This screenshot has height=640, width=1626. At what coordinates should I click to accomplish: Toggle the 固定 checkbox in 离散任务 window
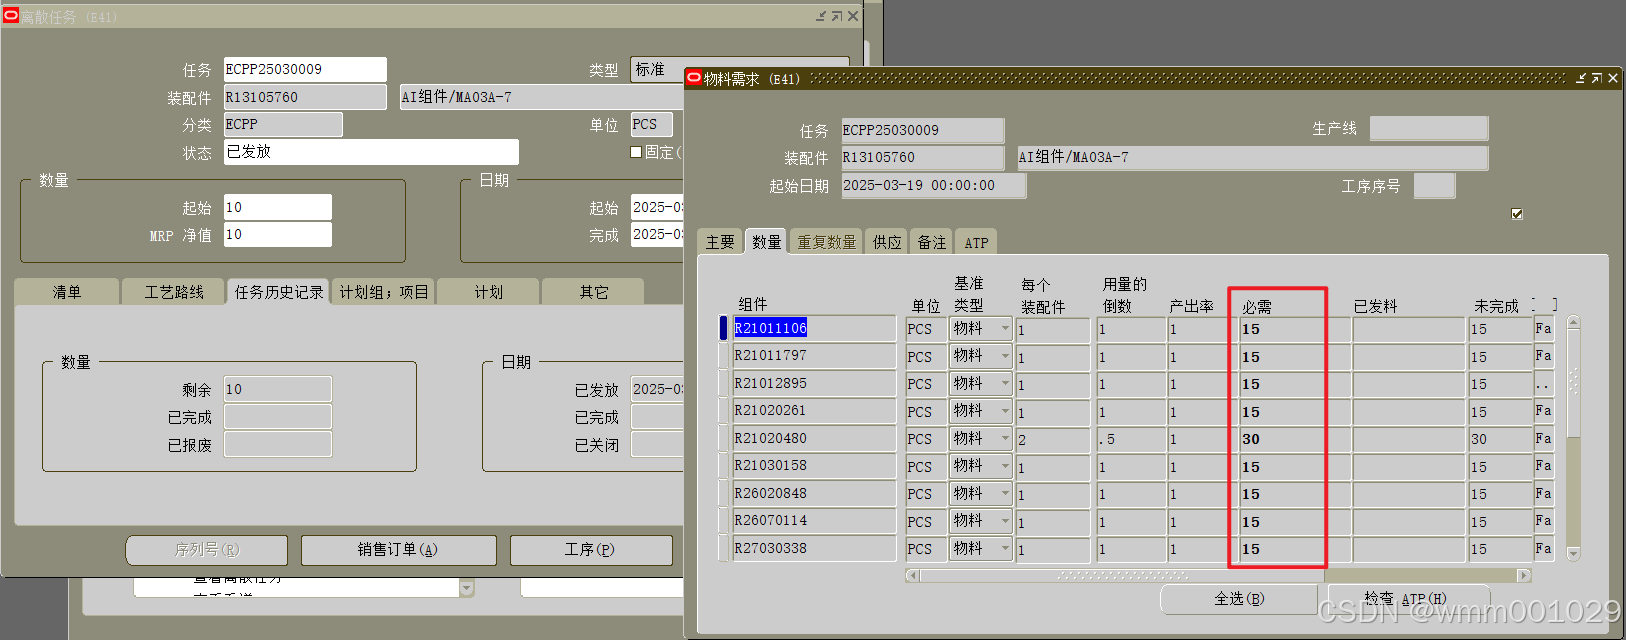point(636,152)
